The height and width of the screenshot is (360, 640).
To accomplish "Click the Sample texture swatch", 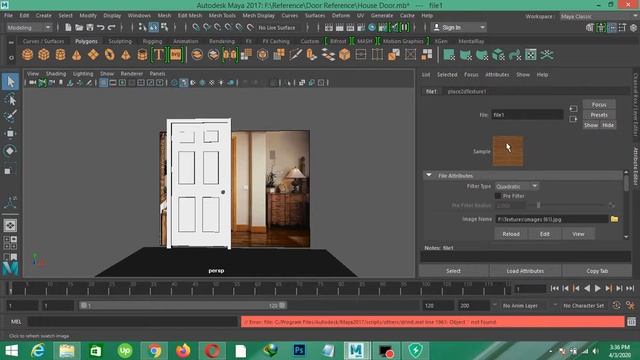I will point(508,151).
